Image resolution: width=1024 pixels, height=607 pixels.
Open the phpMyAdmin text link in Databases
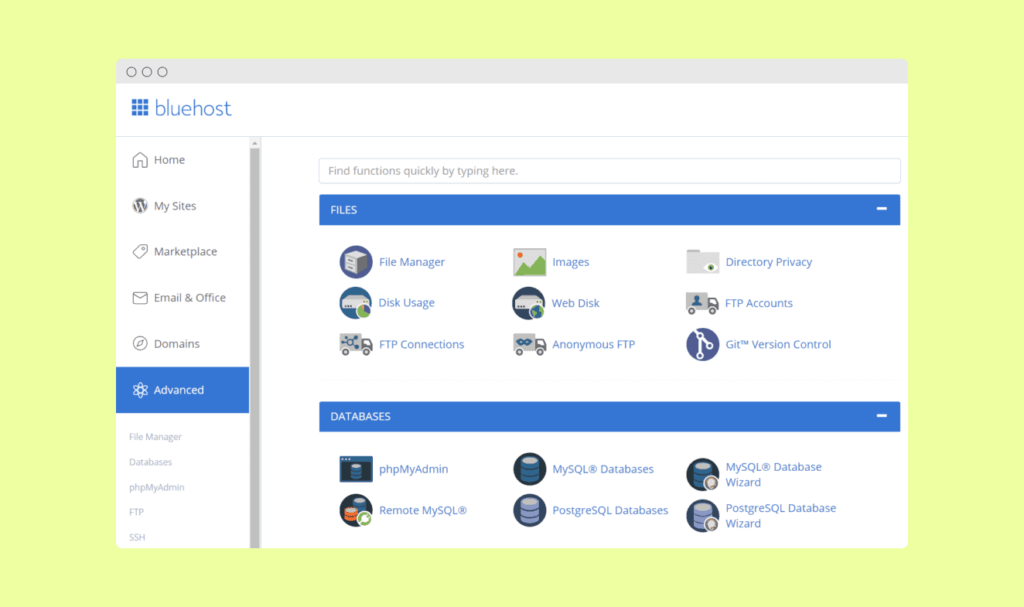click(x=413, y=469)
